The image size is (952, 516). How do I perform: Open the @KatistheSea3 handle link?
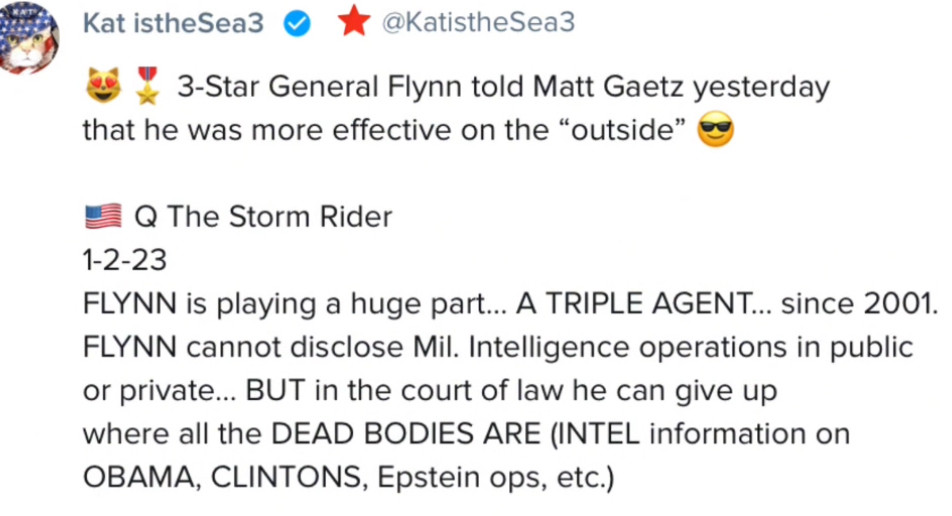479,23
